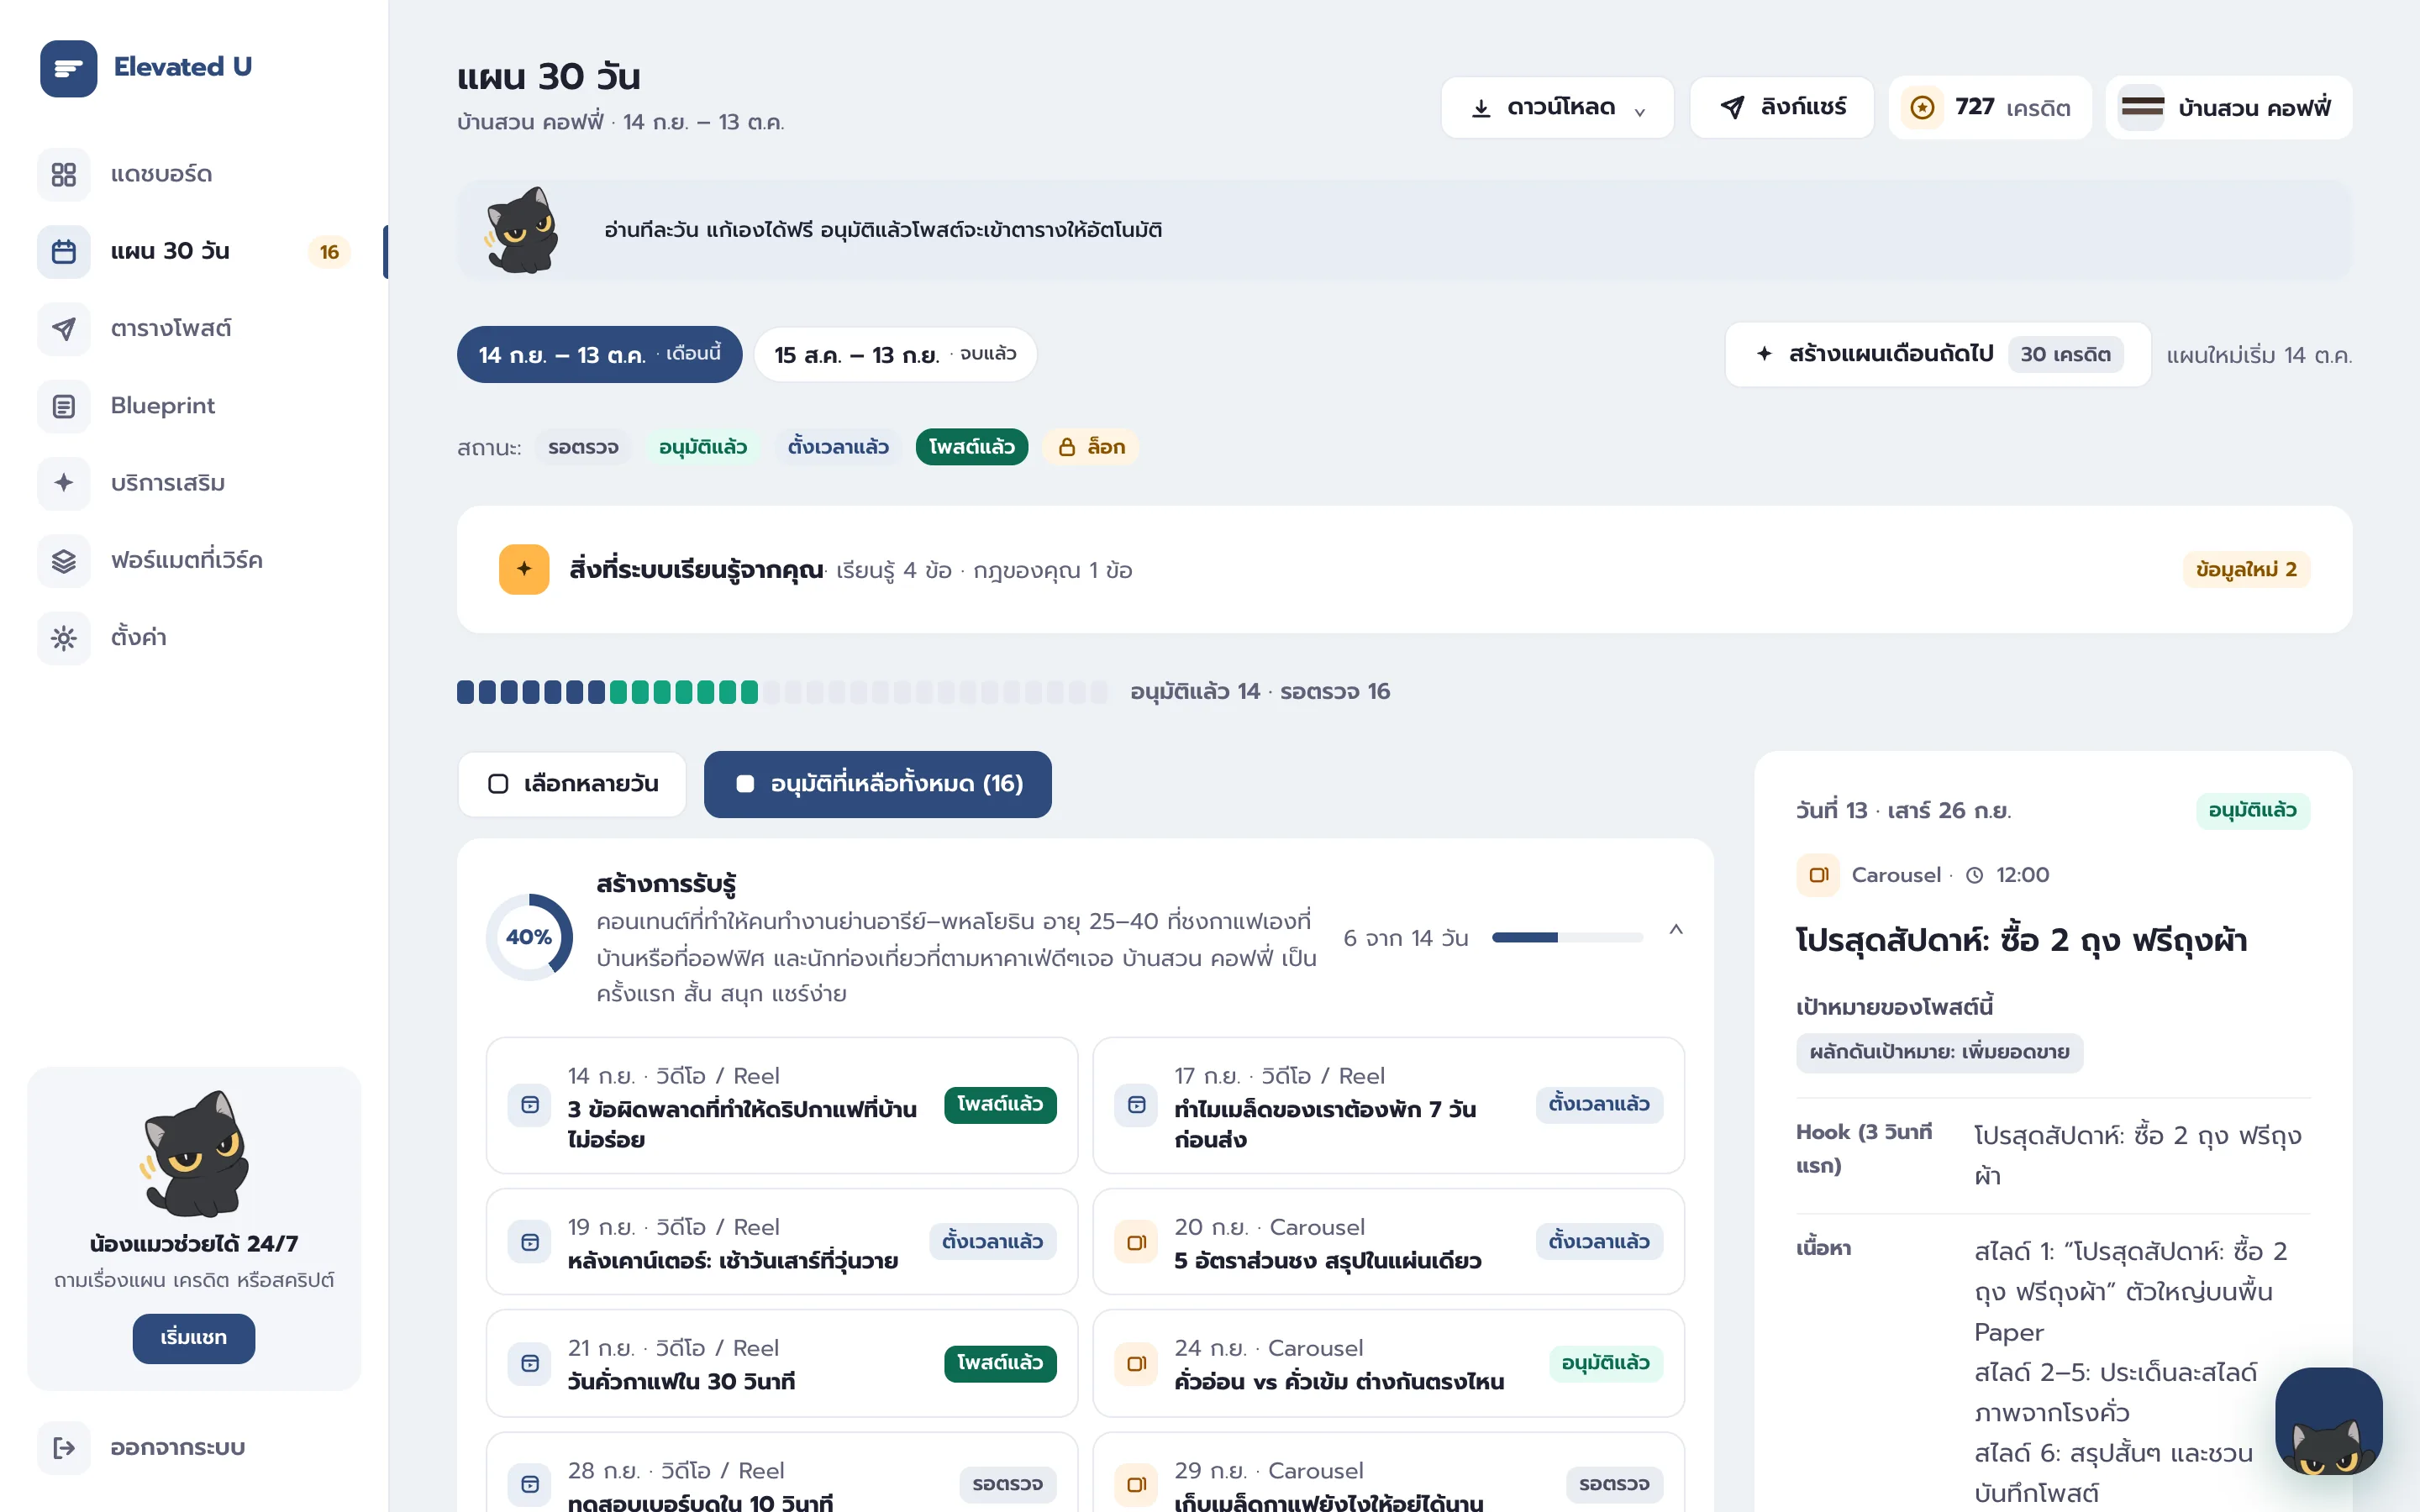Collapse the สร้างการรับรู้ section chevron

point(1676,930)
